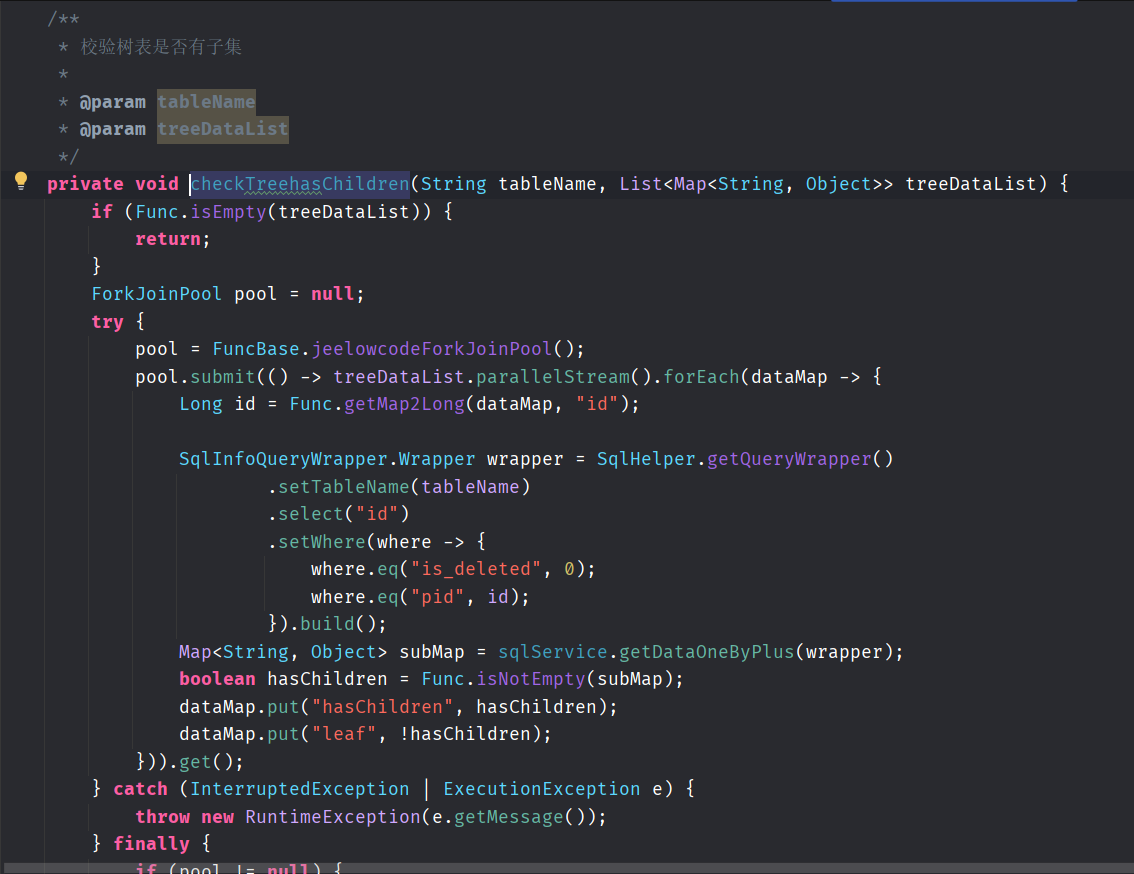Viewport: 1134px width, 874px height.
Task: Click the parallelStream method call
Action: pos(553,377)
